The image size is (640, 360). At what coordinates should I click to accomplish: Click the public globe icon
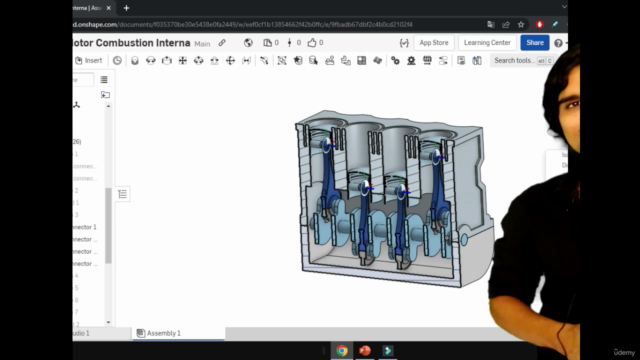[248, 42]
